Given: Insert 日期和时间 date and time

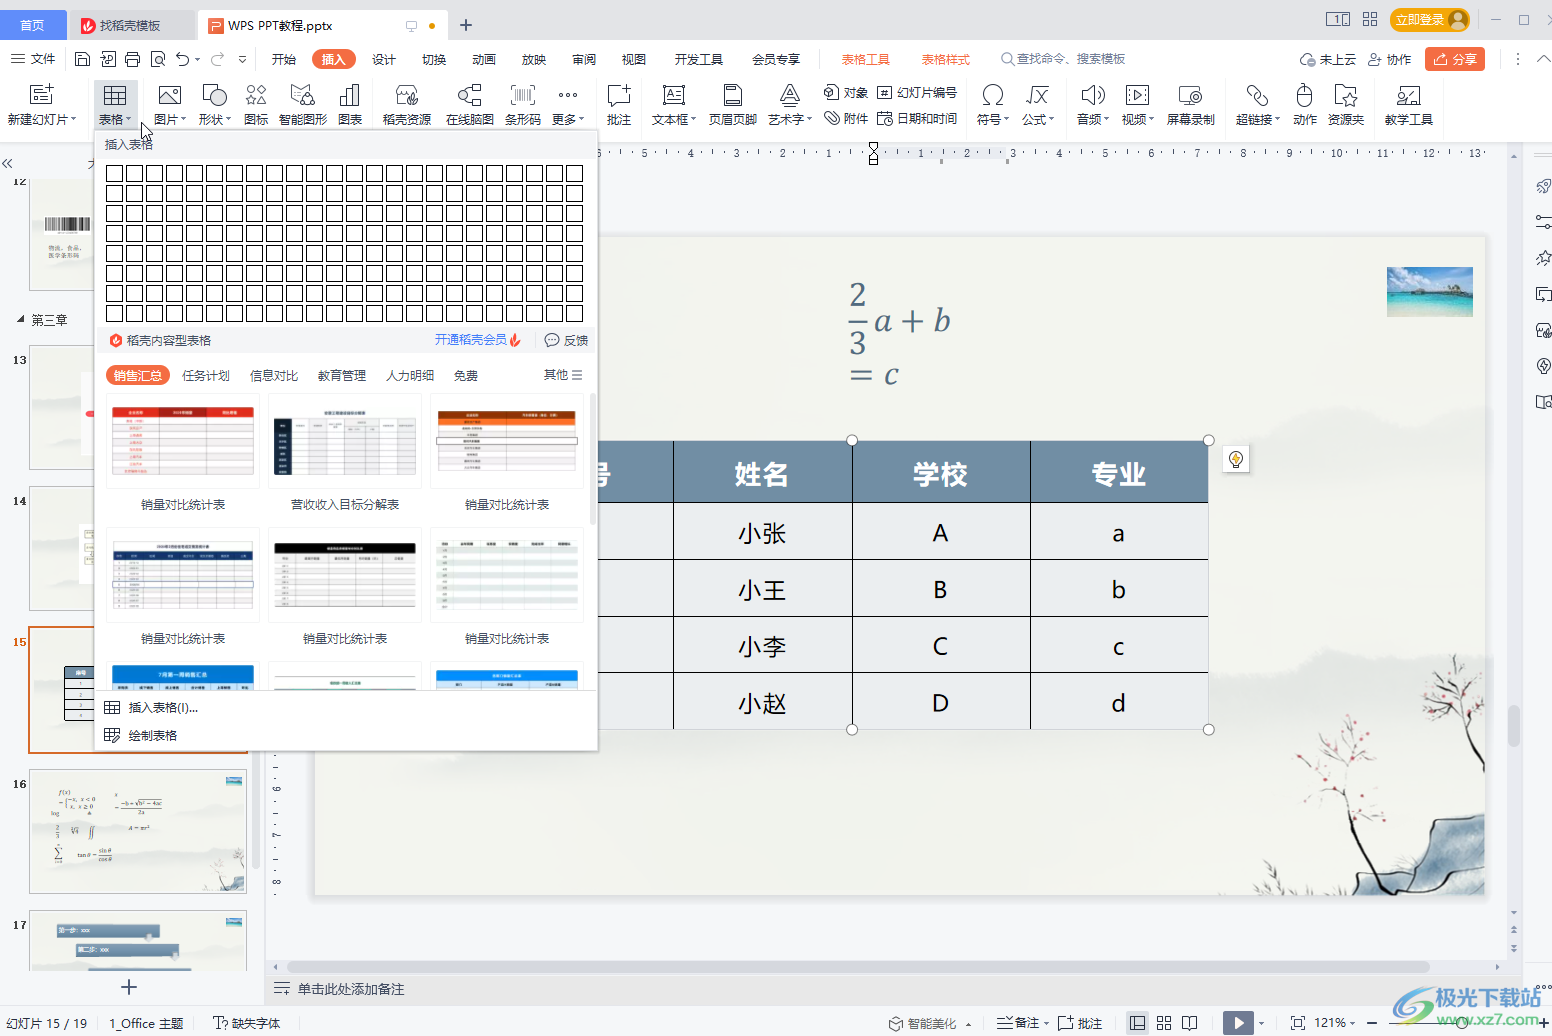Looking at the screenshot, I should 917,118.
